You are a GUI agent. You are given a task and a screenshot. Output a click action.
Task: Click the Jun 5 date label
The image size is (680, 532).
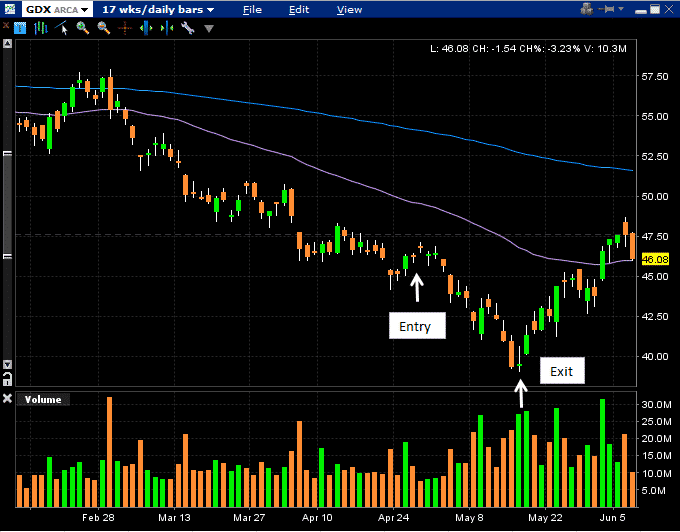point(613,518)
